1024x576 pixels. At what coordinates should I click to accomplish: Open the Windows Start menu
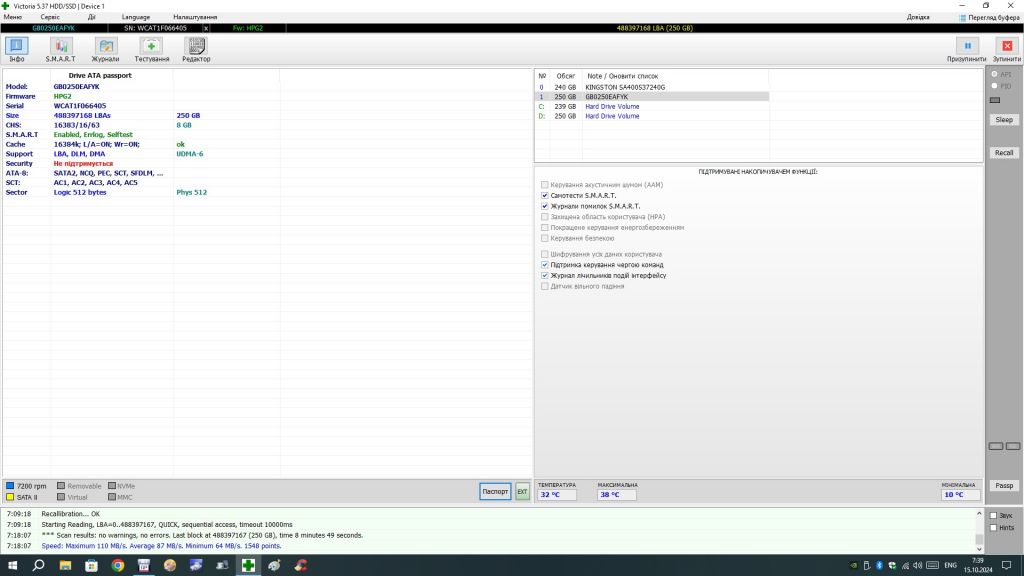pyautogui.click(x=12, y=566)
